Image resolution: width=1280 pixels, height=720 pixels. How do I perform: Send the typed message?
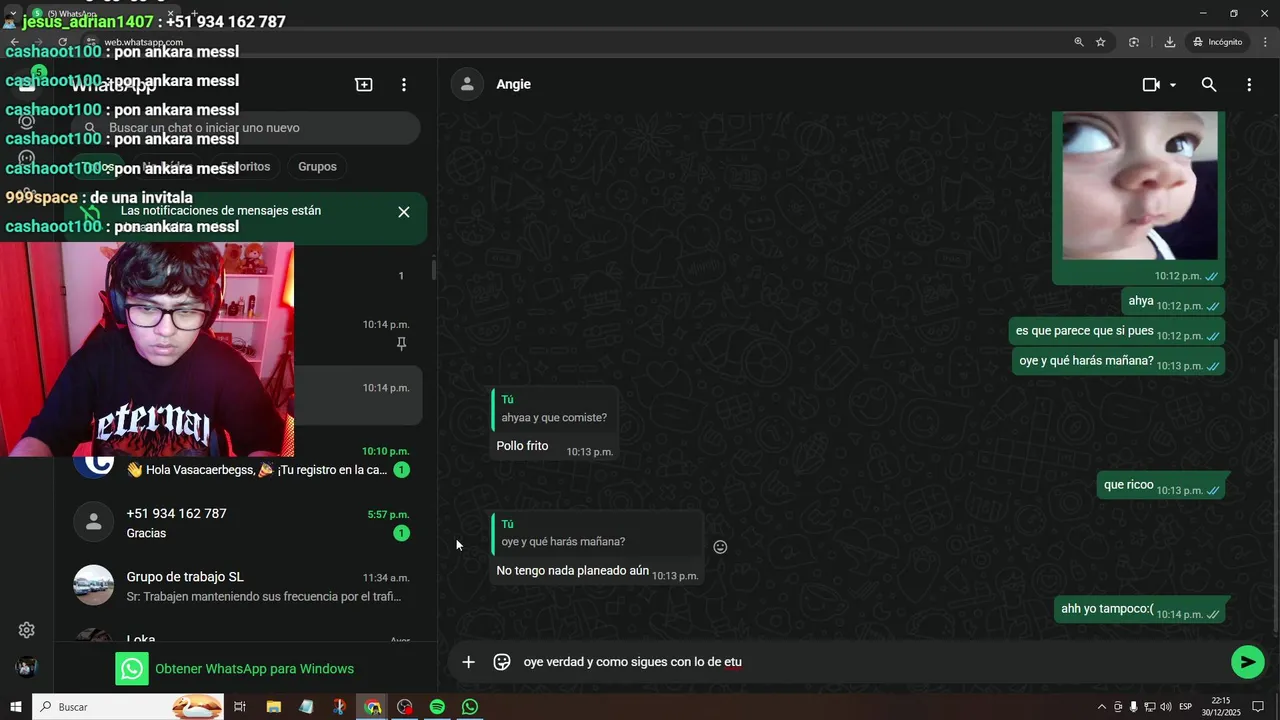pos(1247,662)
